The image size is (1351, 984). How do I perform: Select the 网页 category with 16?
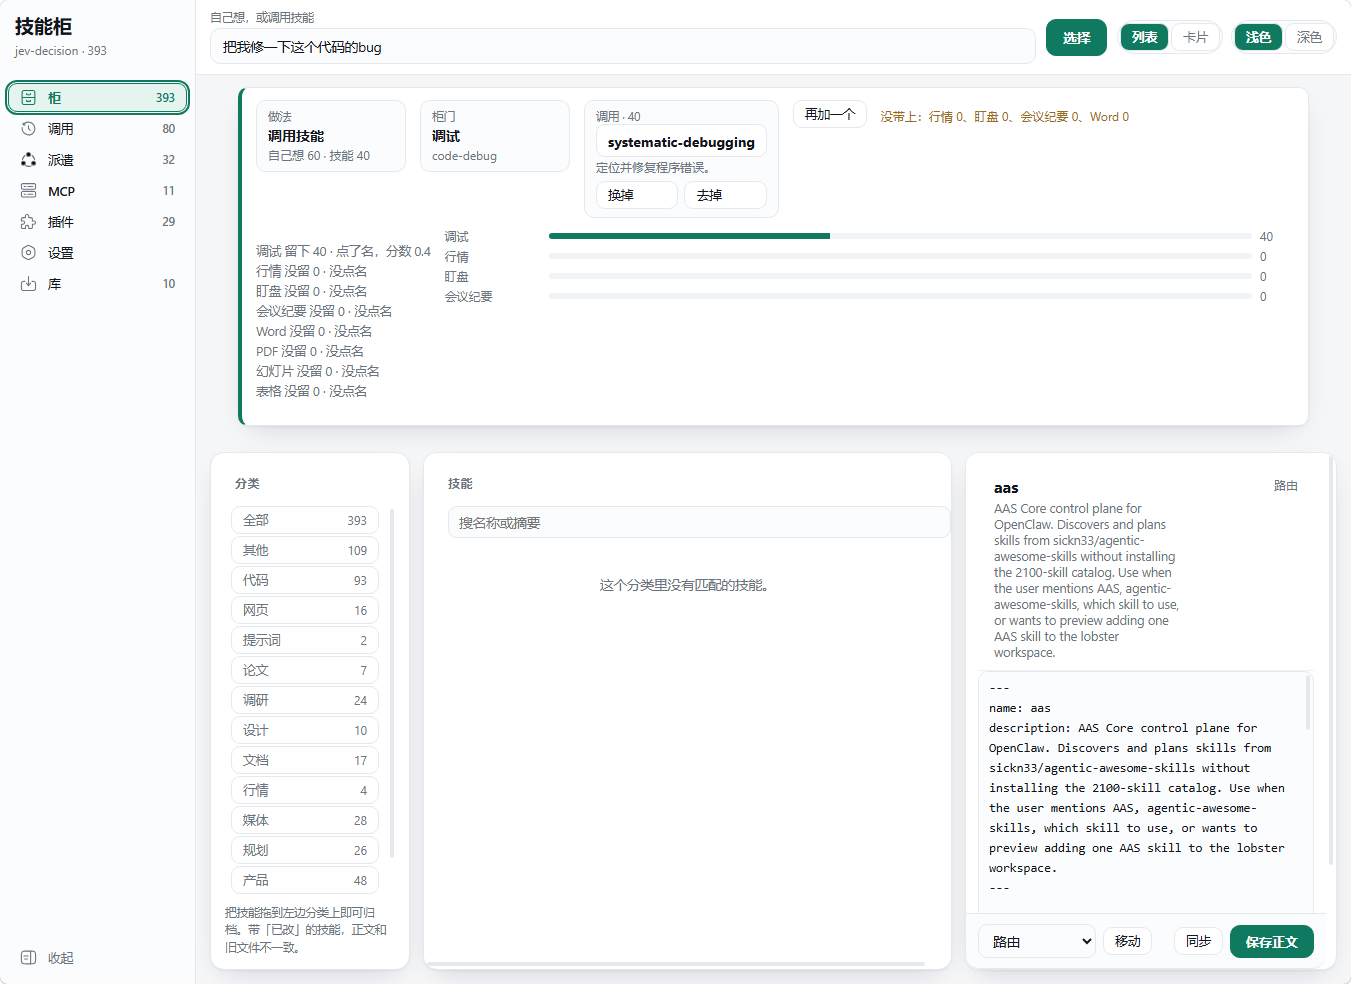[305, 610]
